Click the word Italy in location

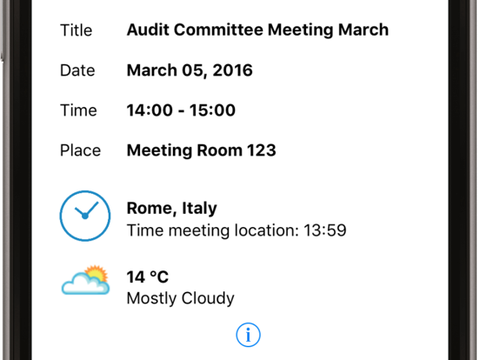pyautogui.click(x=199, y=209)
